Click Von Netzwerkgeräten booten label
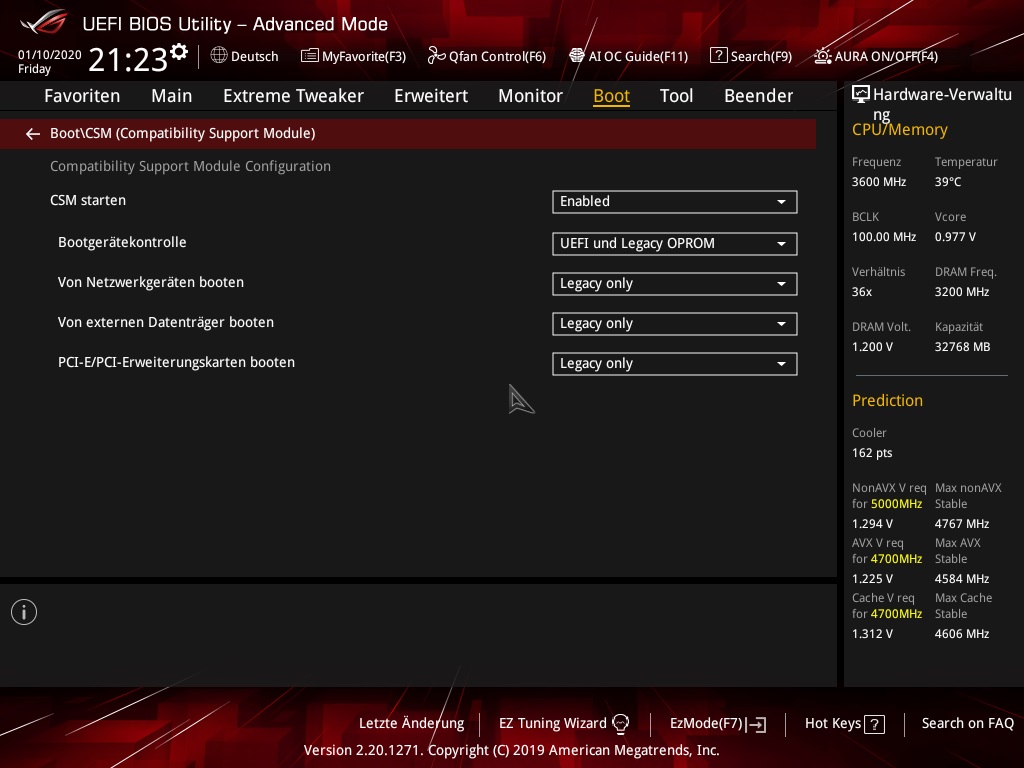This screenshot has width=1024, height=768. 151,282
